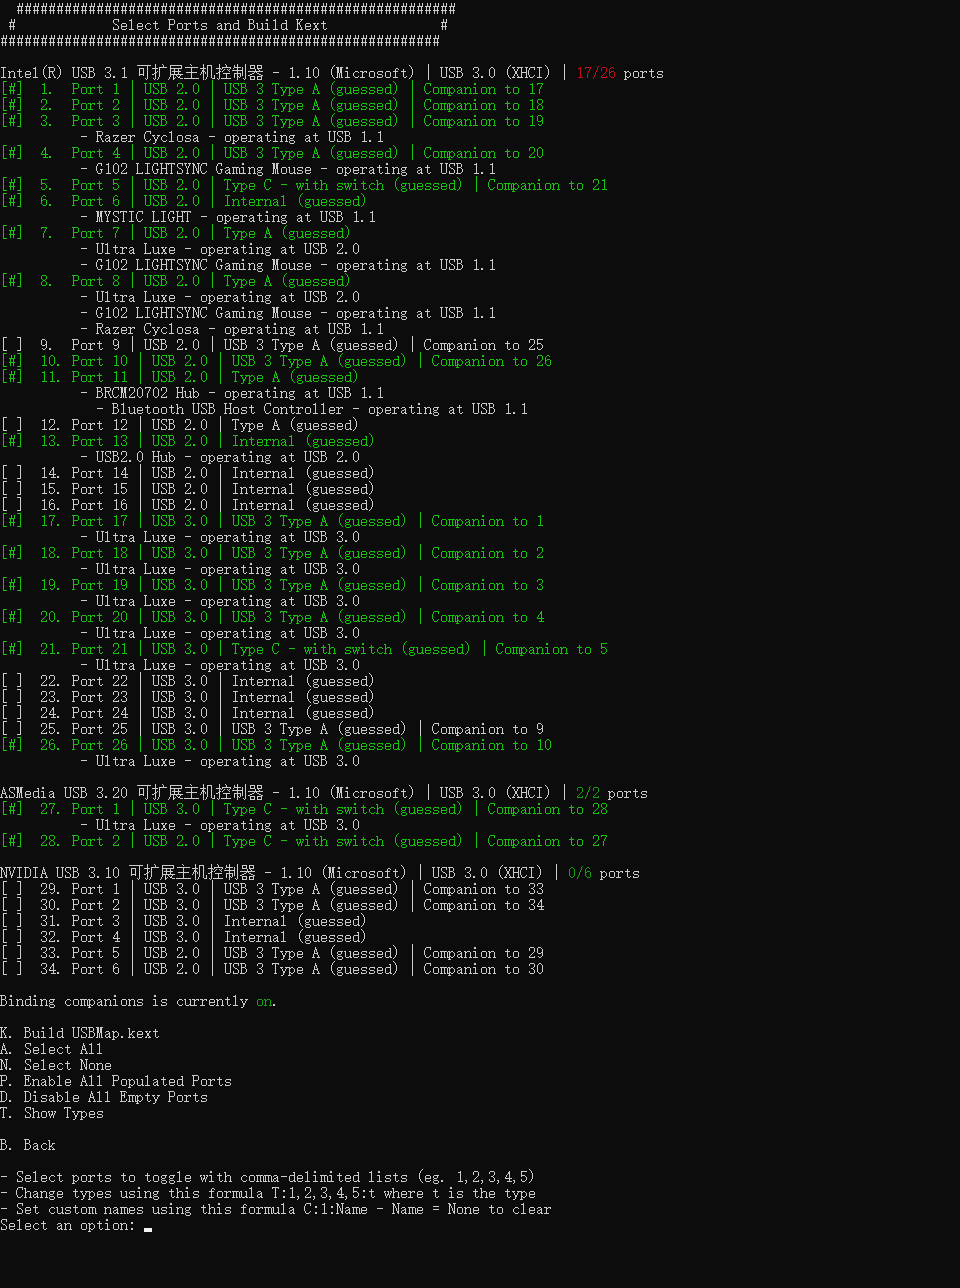Click the red 17/26 ports count

[x=595, y=73]
